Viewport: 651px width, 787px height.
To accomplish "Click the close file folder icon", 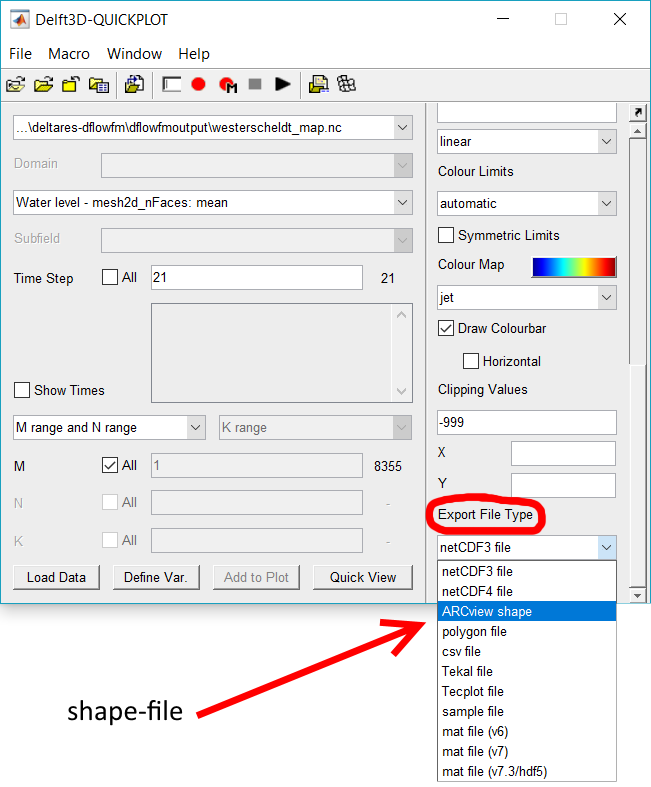I will coord(71,85).
